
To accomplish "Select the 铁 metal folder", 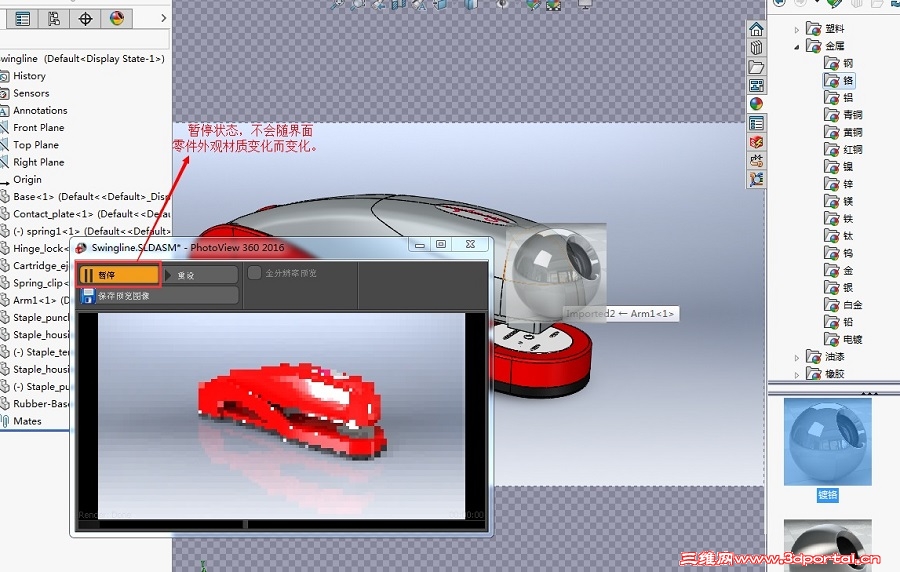I will (x=839, y=219).
